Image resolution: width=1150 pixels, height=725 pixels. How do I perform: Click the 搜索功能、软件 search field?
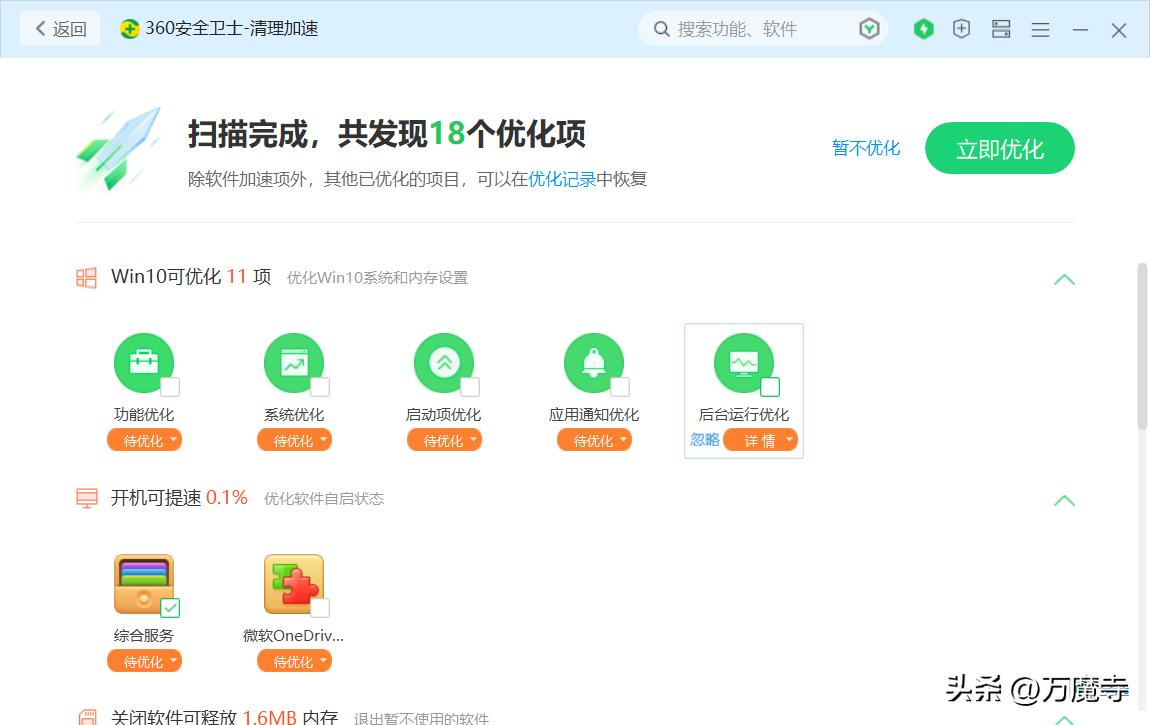760,29
